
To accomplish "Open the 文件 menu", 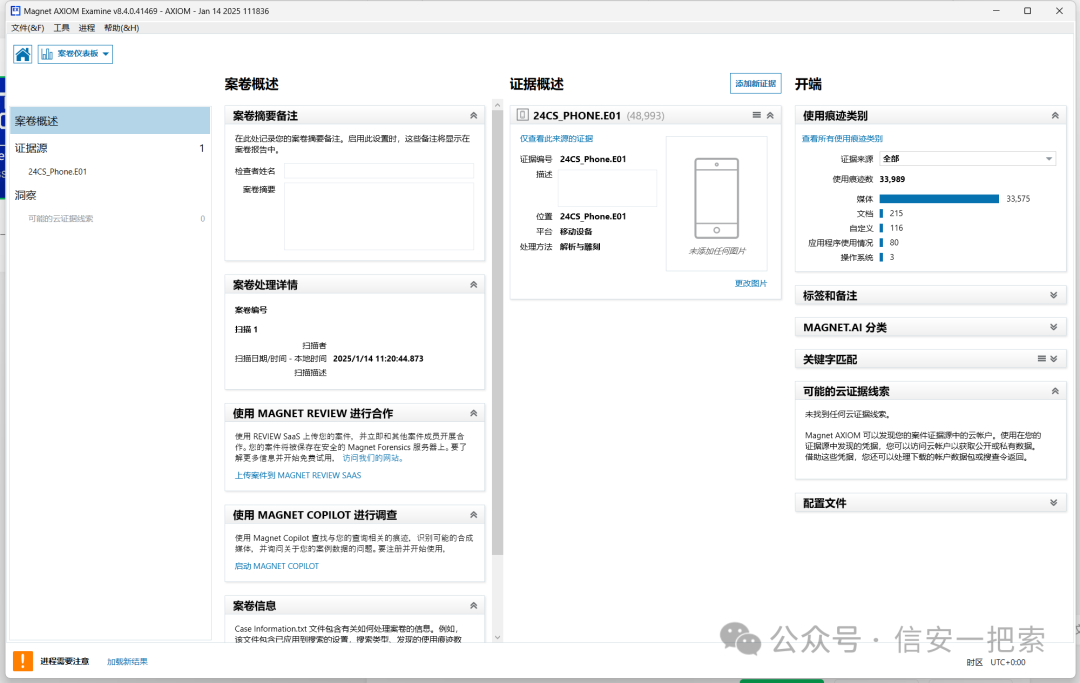I will click(28, 28).
